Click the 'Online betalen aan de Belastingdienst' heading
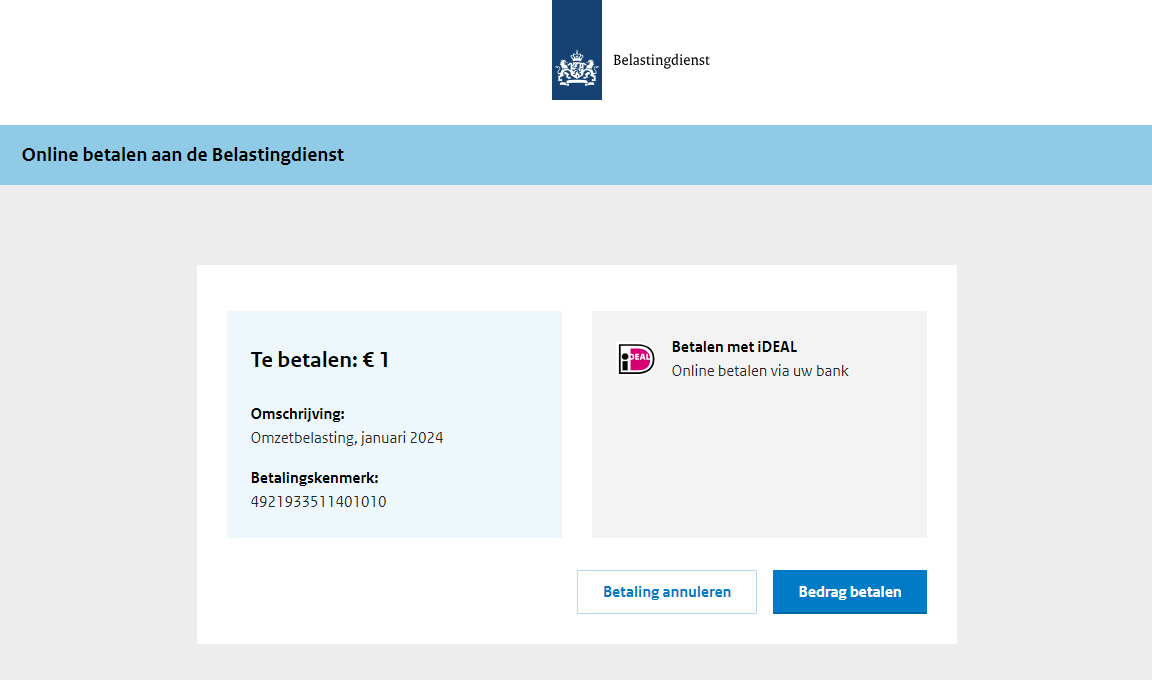 click(183, 155)
